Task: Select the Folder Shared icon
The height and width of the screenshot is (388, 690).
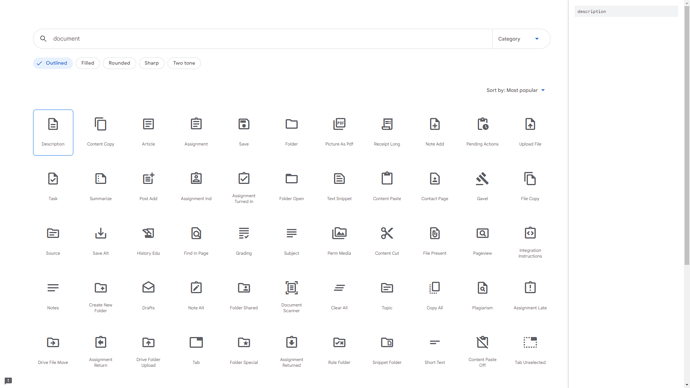Action: click(x=244, y=288)
